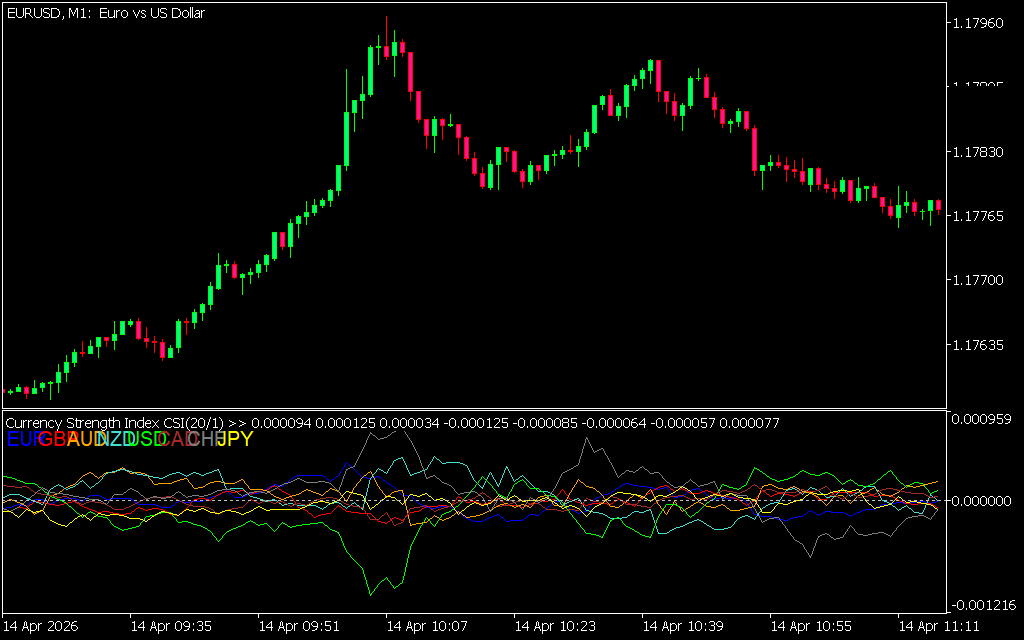Viewport: 1024px width, 640px height.
Task: Click the 1.17635 price axis label
Action: point(982,346)
